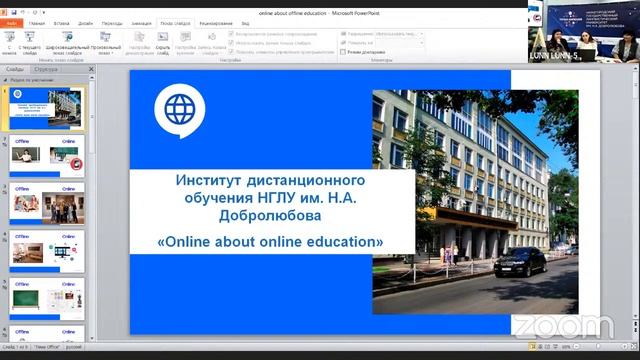
Task: Switch to Slide Sorter view
Action: [x=540, y=347]
